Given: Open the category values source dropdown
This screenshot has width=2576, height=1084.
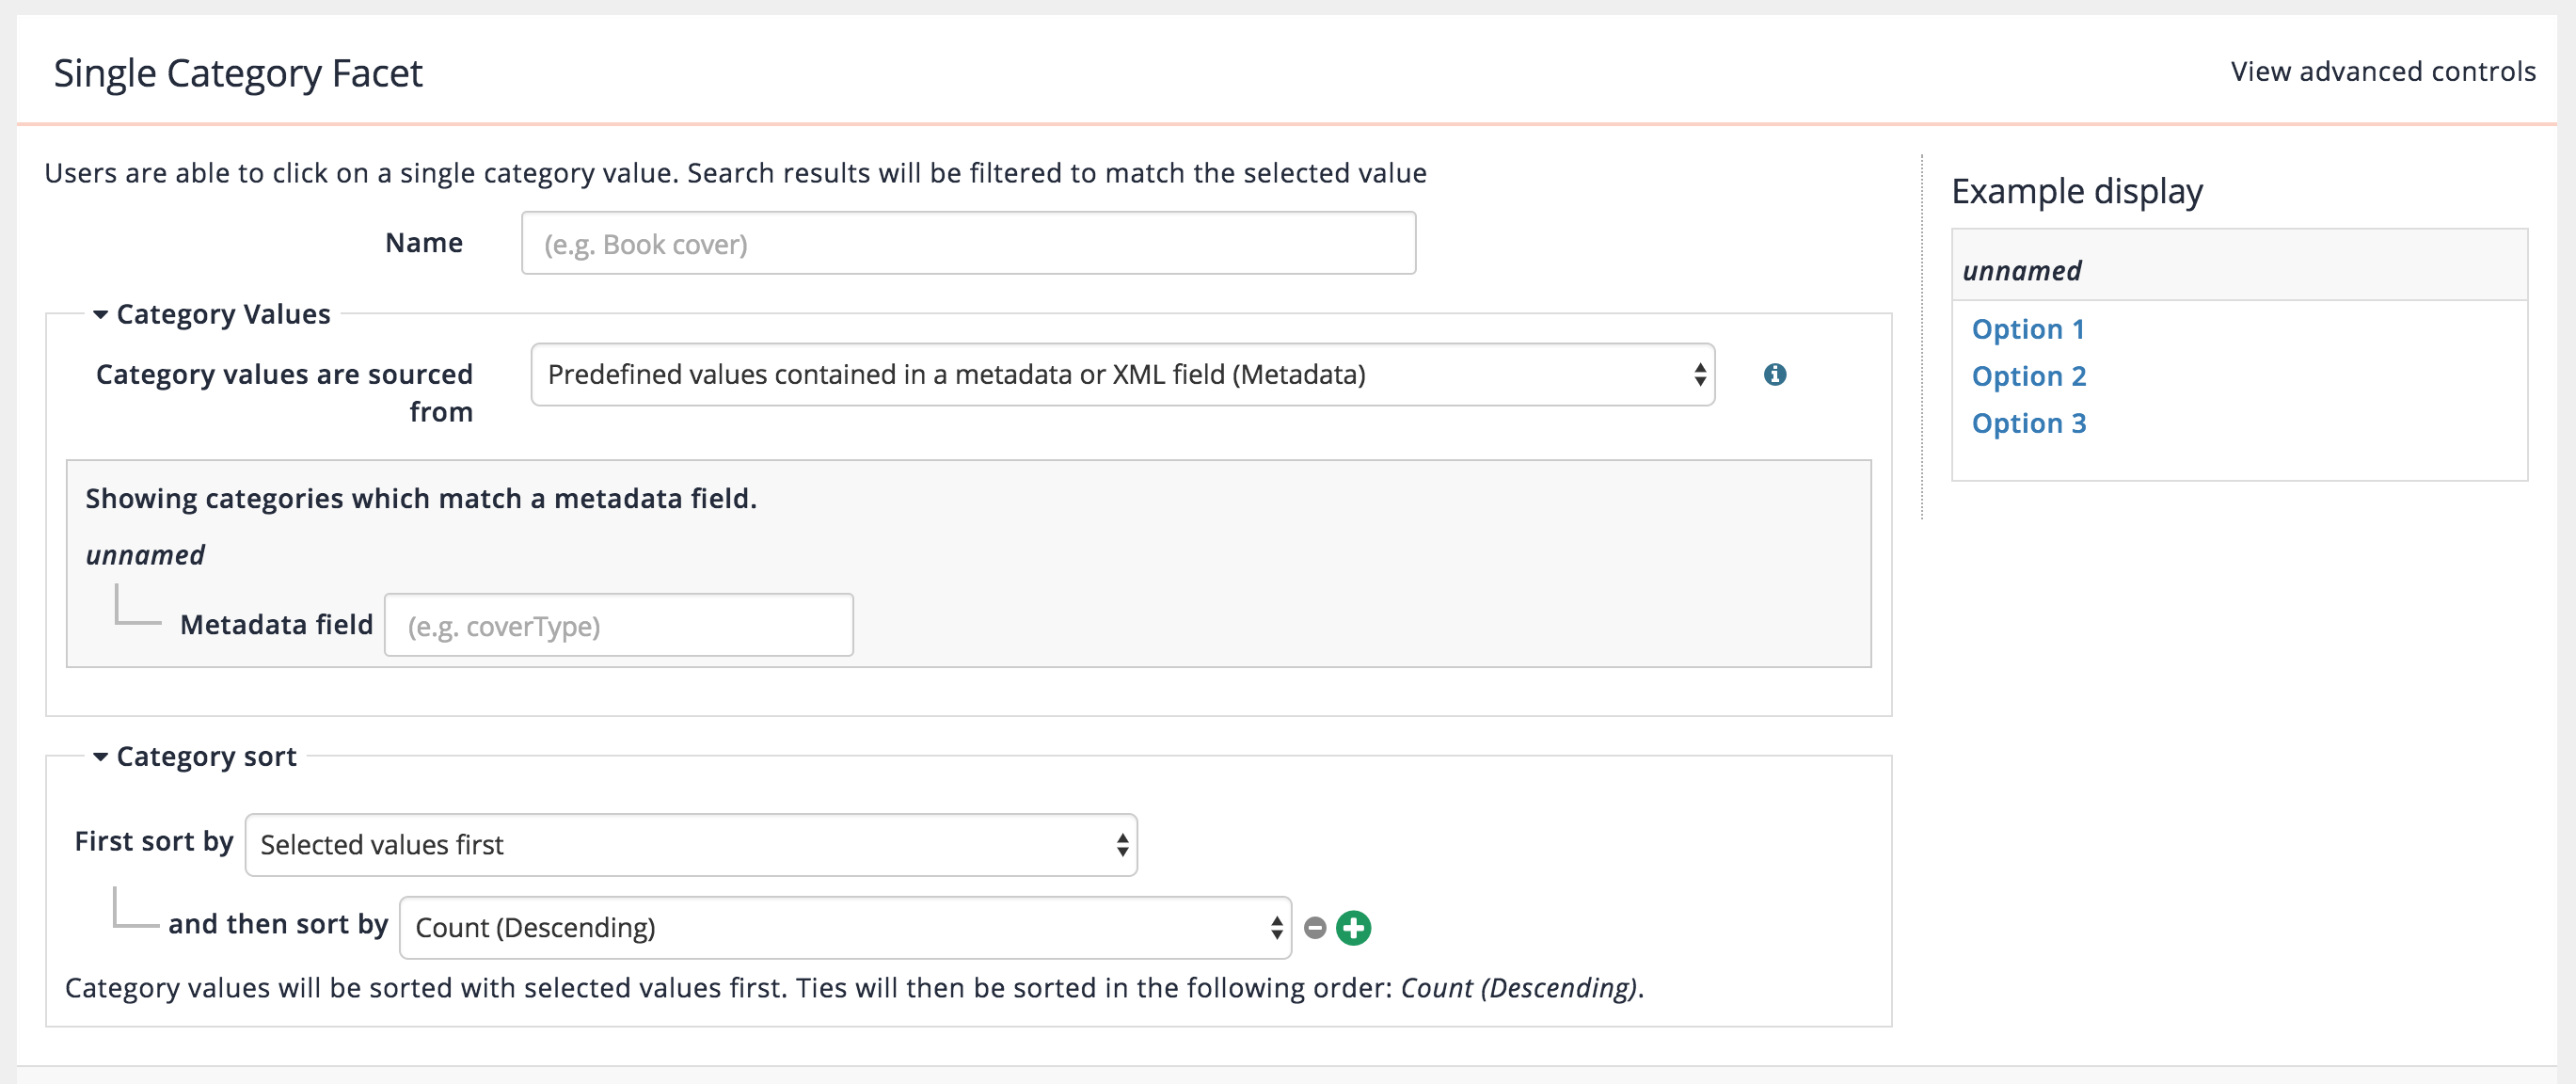Looking at the screenshot, I should click(1122, 375).
